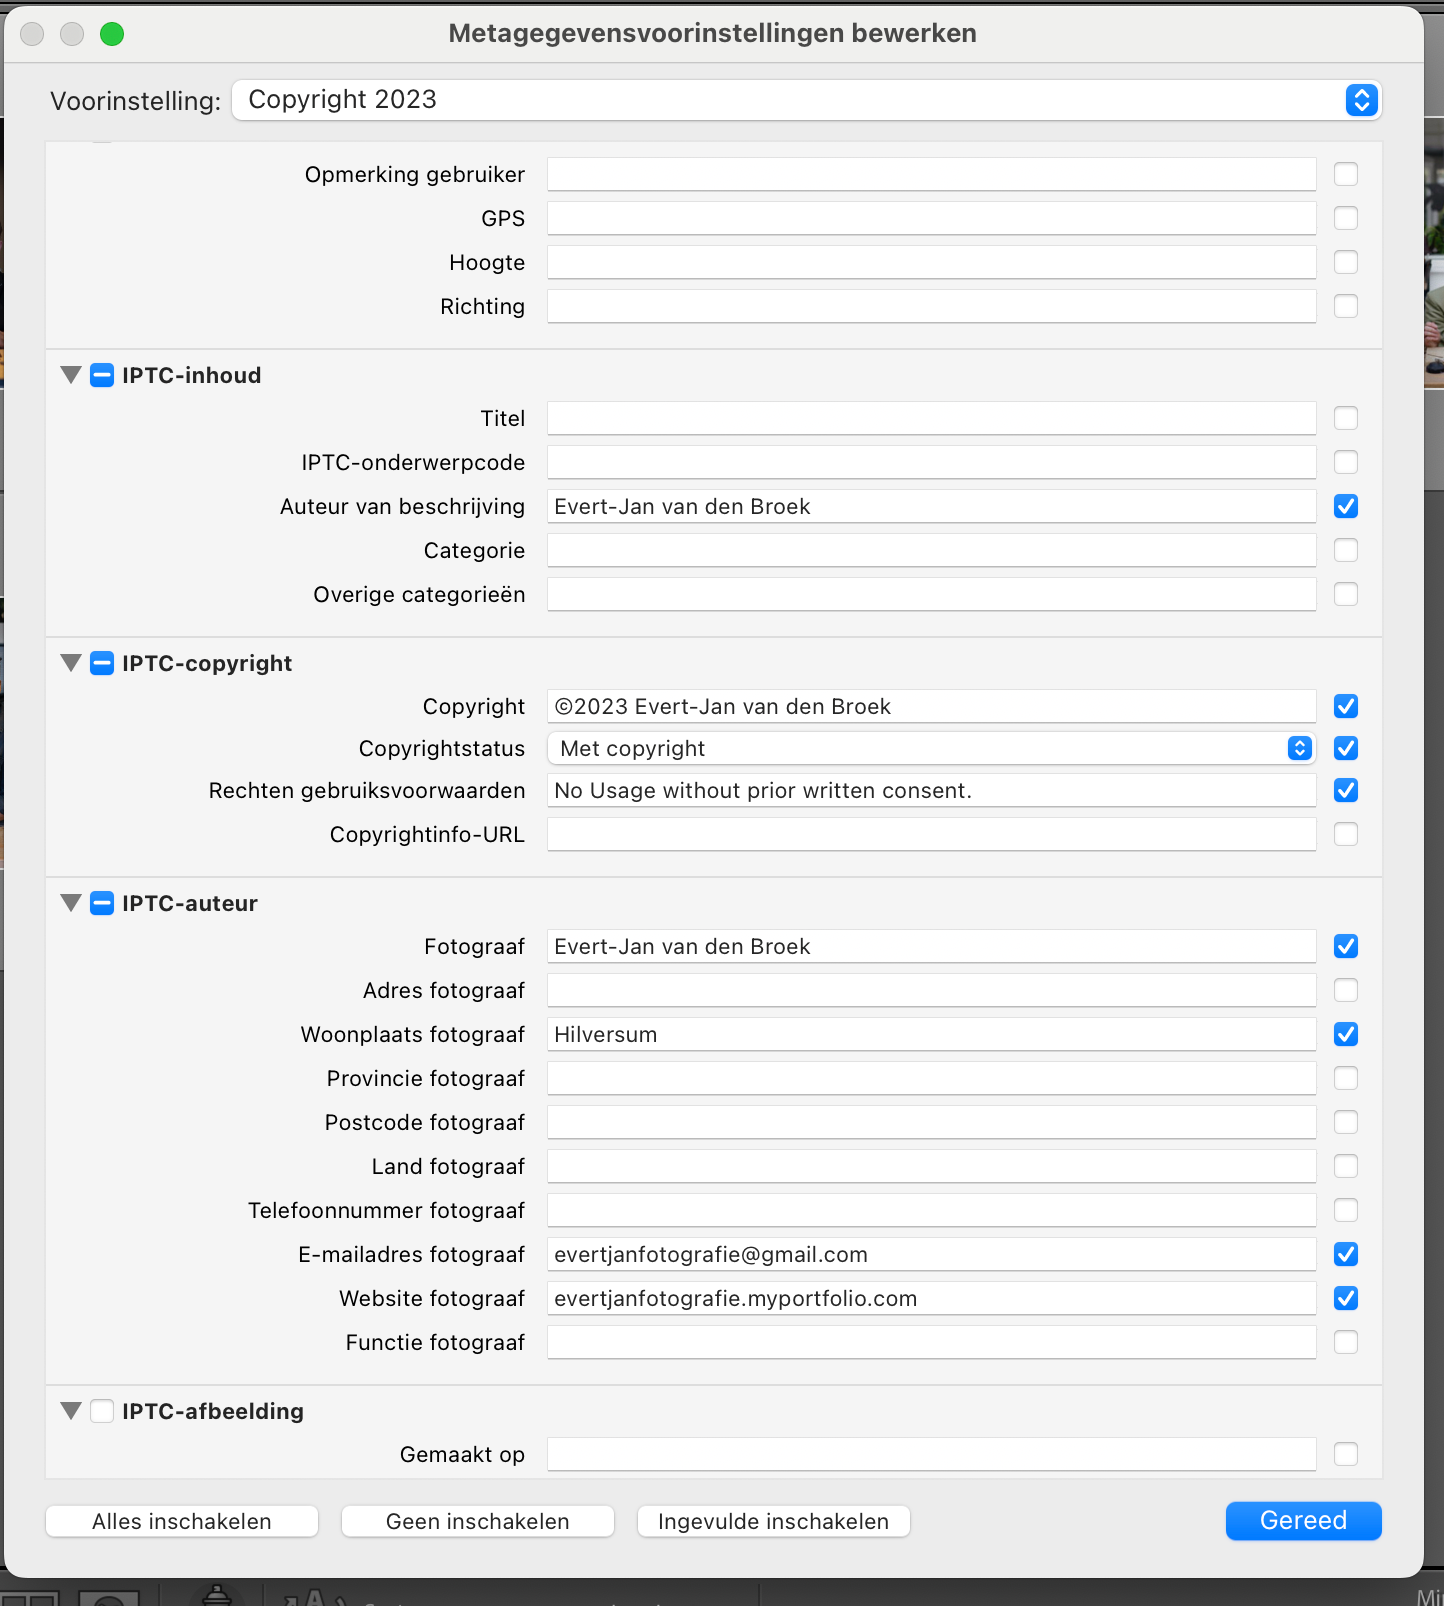Uncheck the Woonplaats fotograaf checkbox
This screenshot has height=1606, width=1444.
tap(1346, 1034)
